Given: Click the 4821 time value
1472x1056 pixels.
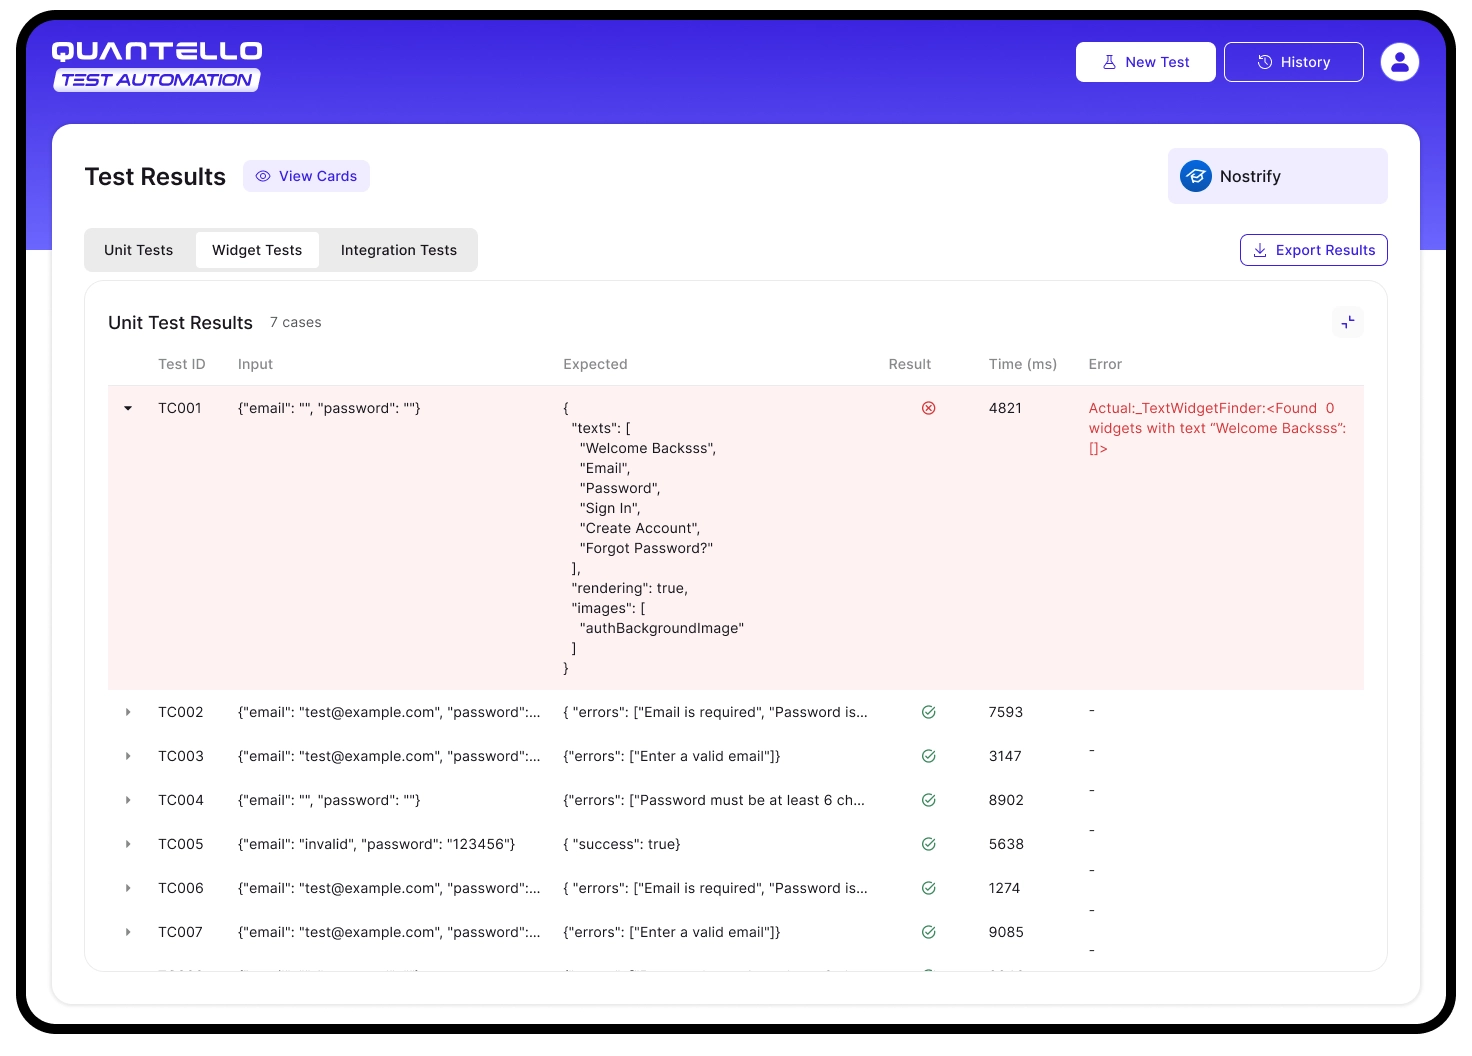Looking at the screenshot, I should [1005, 408].
